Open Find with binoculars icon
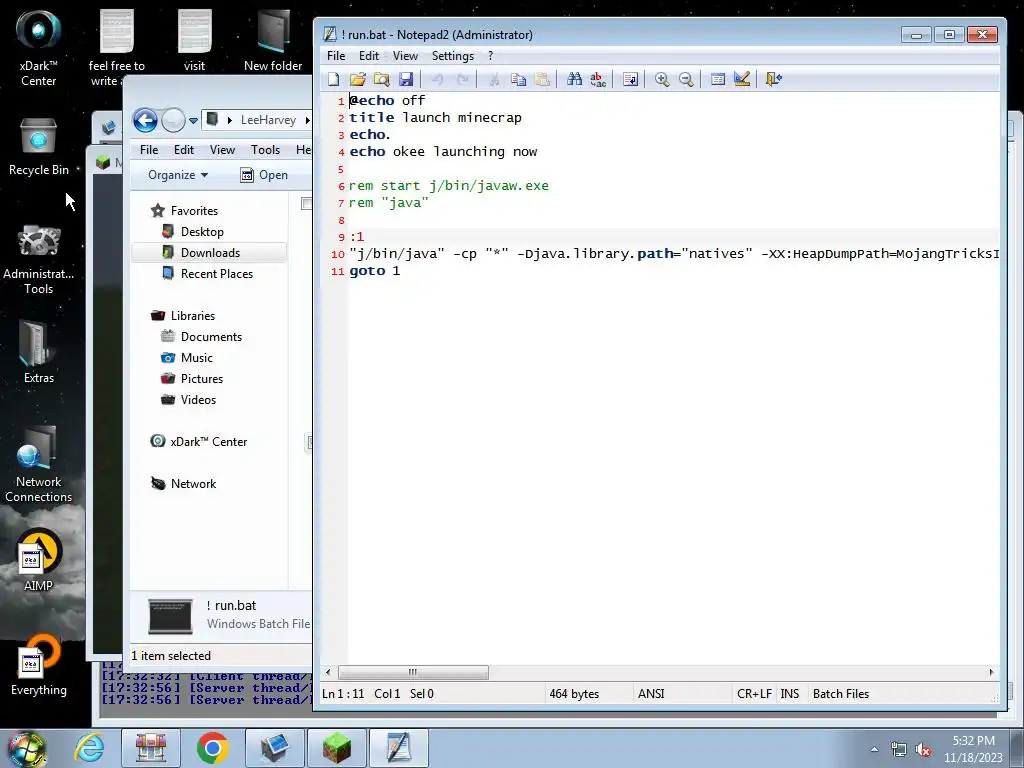The image size is (1024, 768). [x=574, y=80]
